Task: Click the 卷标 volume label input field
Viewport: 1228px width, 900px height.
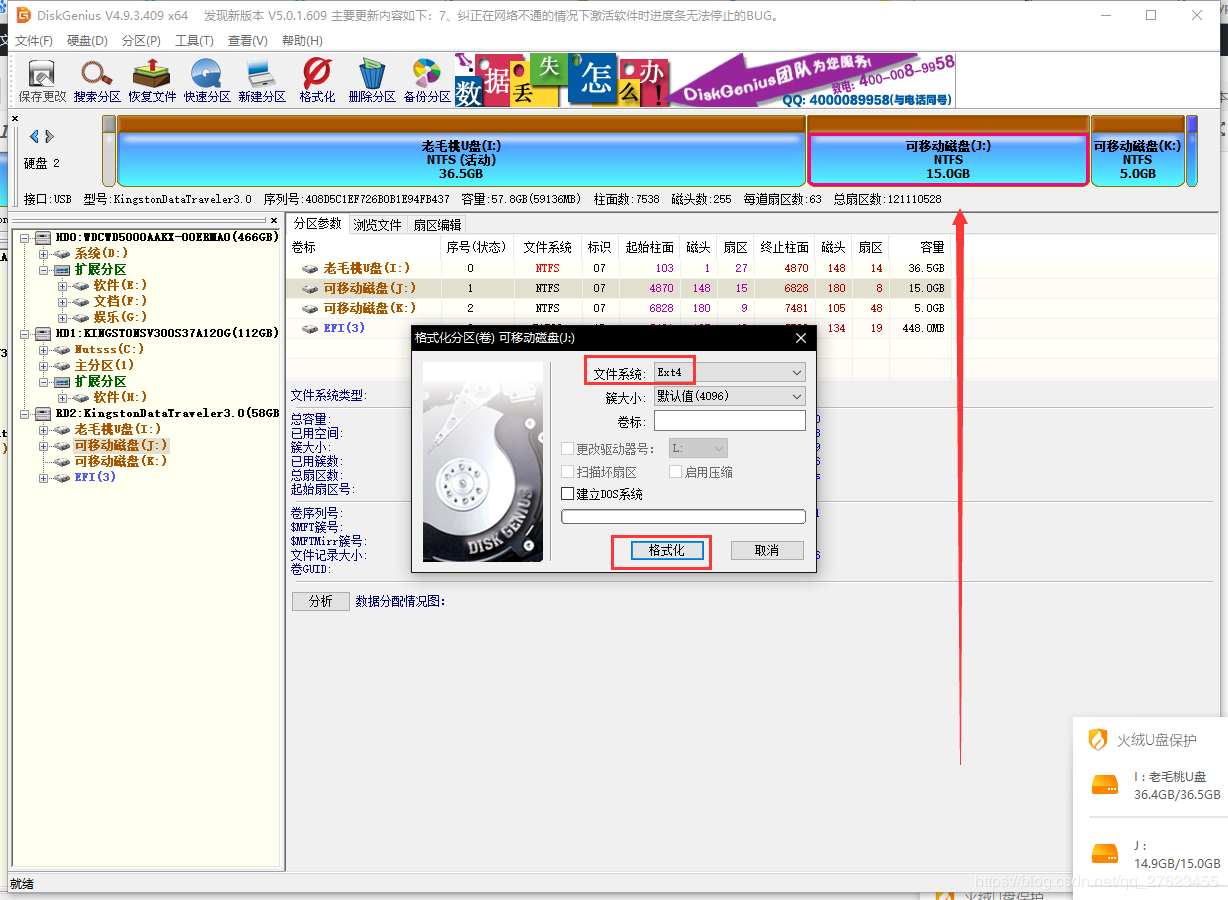Action: click(730, 421)
